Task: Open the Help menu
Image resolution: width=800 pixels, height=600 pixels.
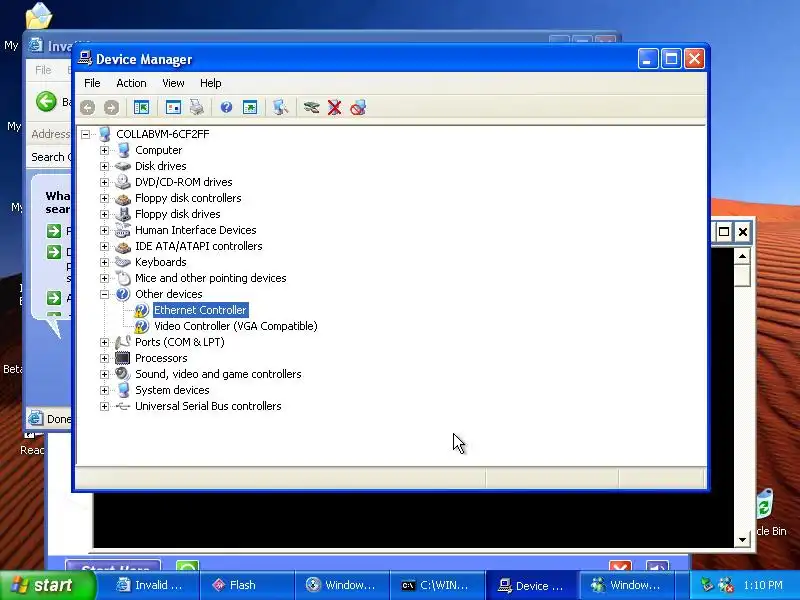Action: [210, 83]
